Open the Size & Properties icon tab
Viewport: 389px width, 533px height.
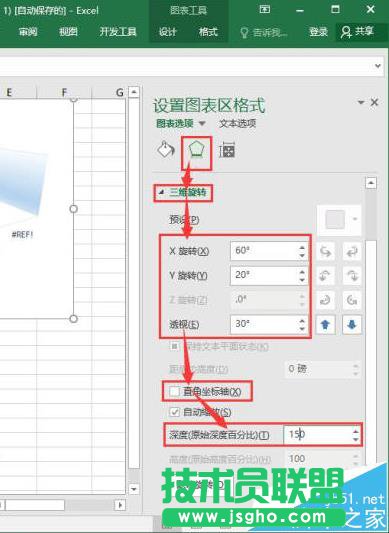click(227, 150)
